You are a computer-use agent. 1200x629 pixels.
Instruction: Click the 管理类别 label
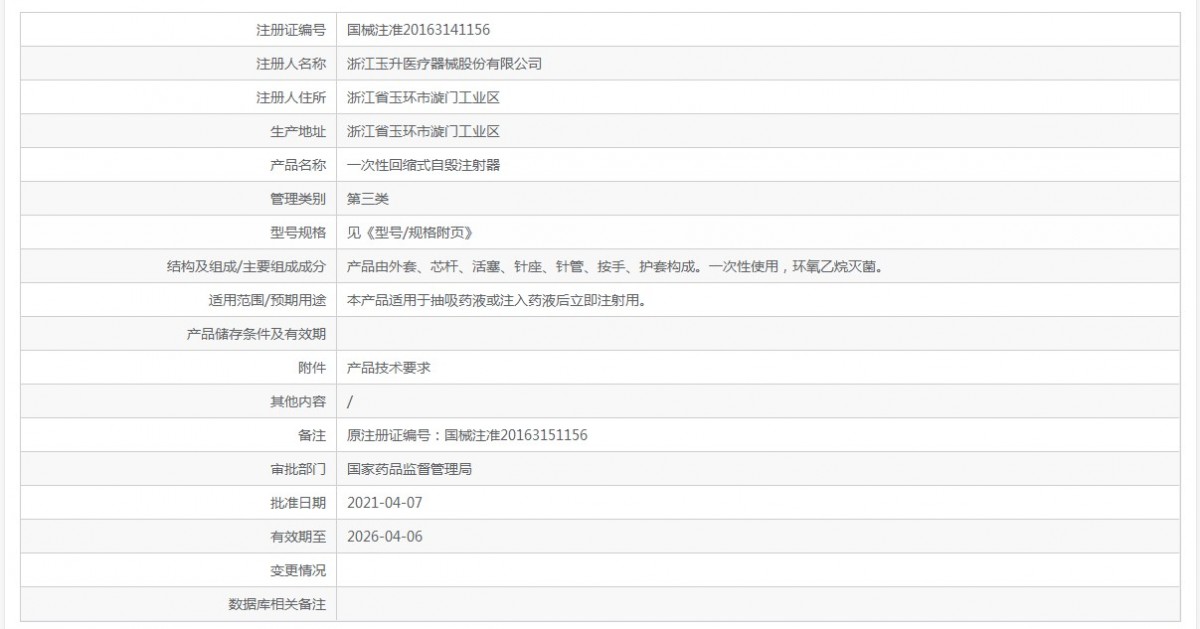tap(298, 199)
